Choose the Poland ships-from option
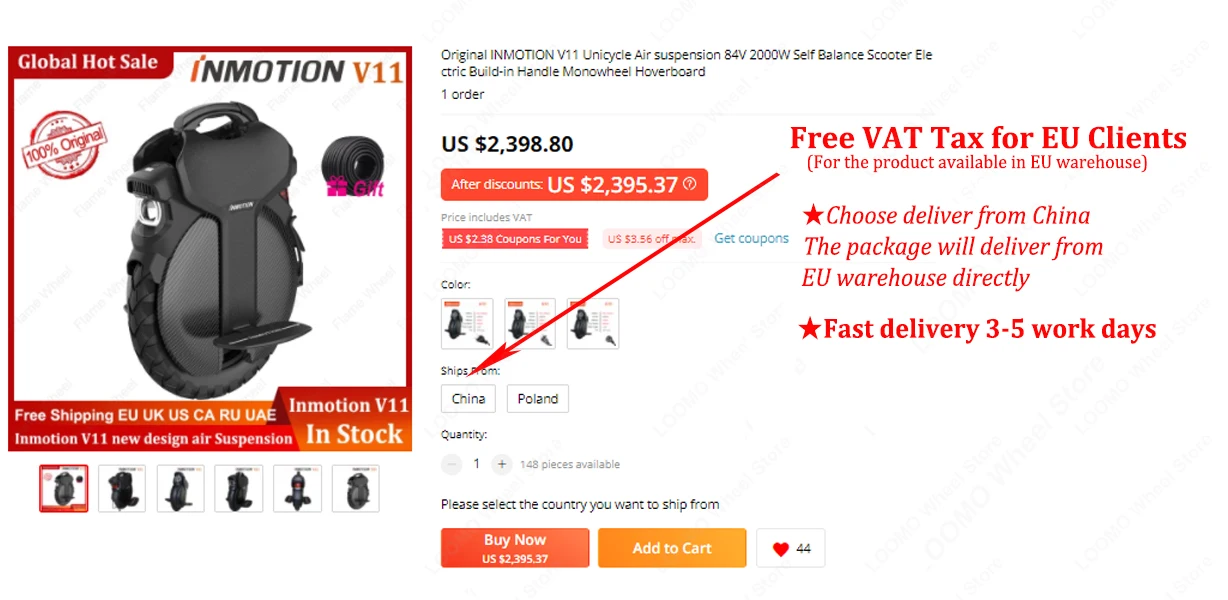Screen dimensions: 1228x600 pyautogui.click(x=538, y=398)
